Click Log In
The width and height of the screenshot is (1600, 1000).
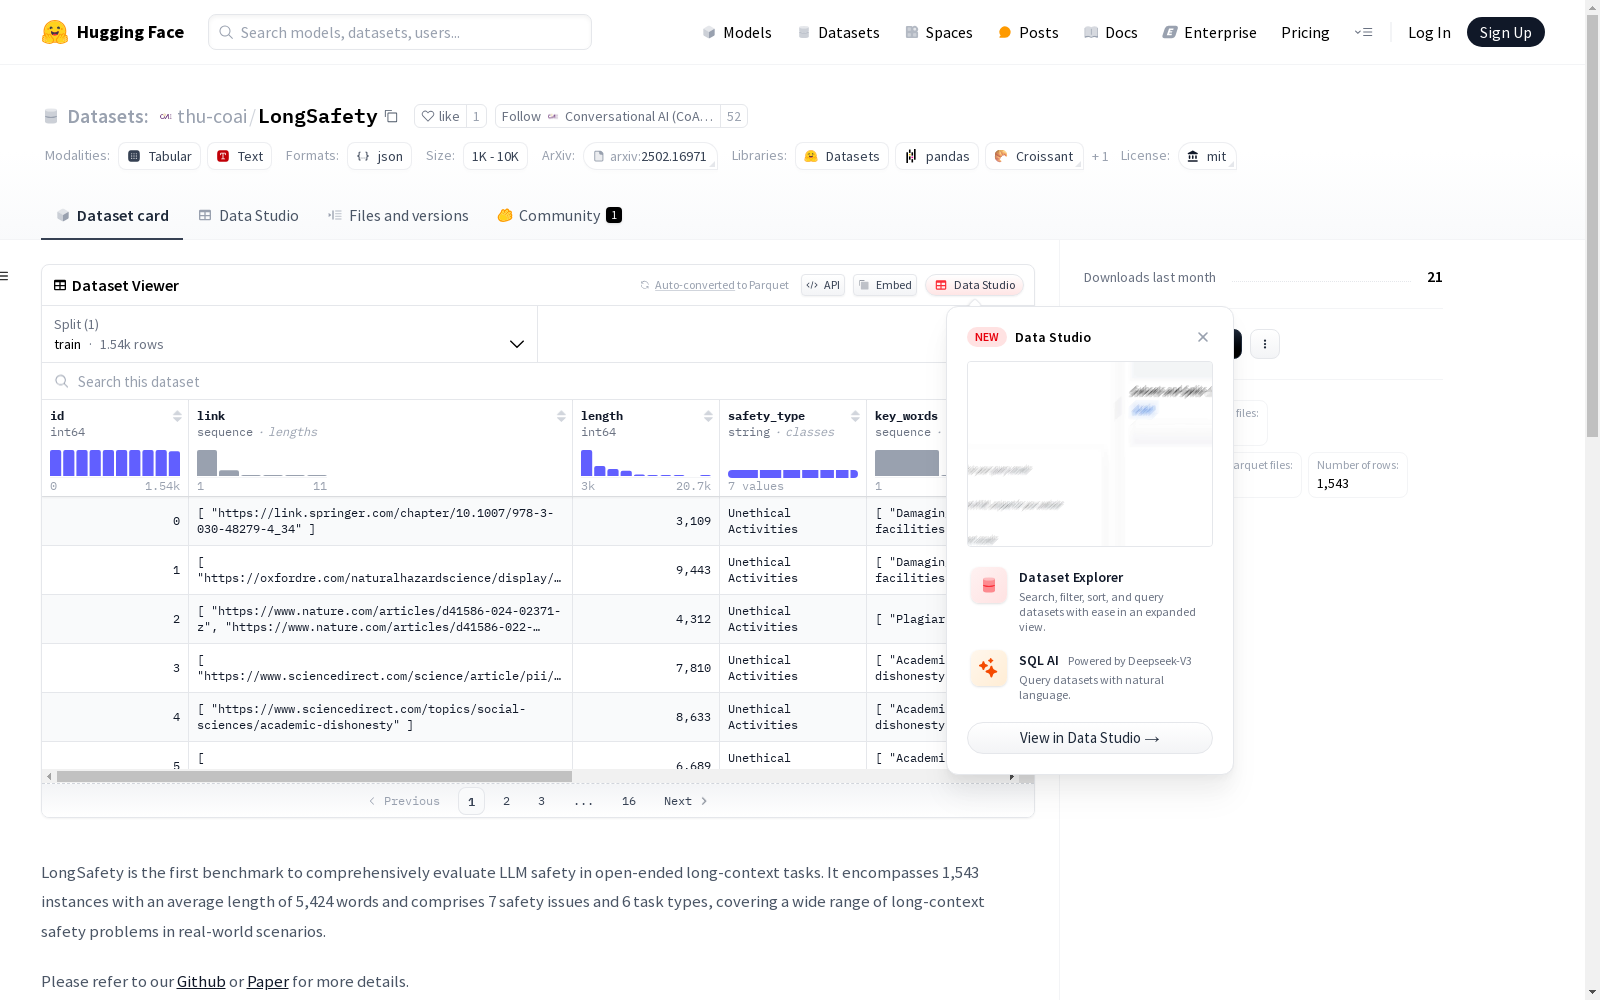[x=1429, y=32]
